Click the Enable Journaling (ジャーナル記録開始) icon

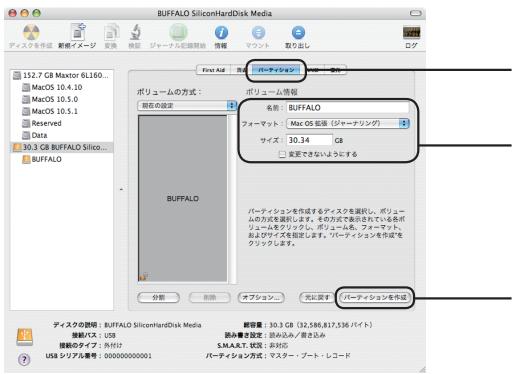point(178,32)
